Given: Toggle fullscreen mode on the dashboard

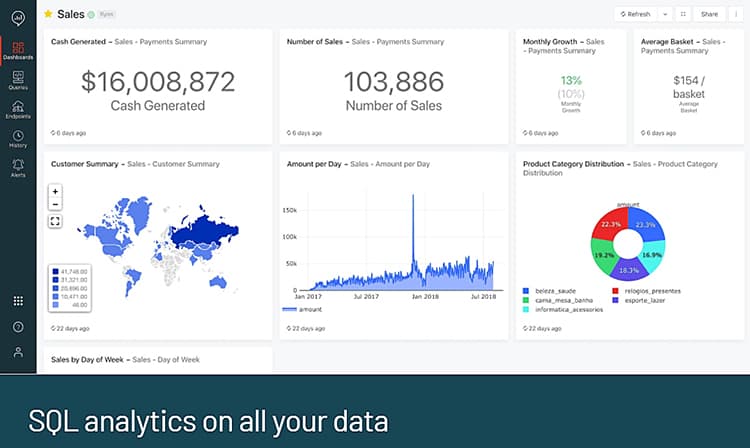Looking at the screenshot, I should coord(682,14).
